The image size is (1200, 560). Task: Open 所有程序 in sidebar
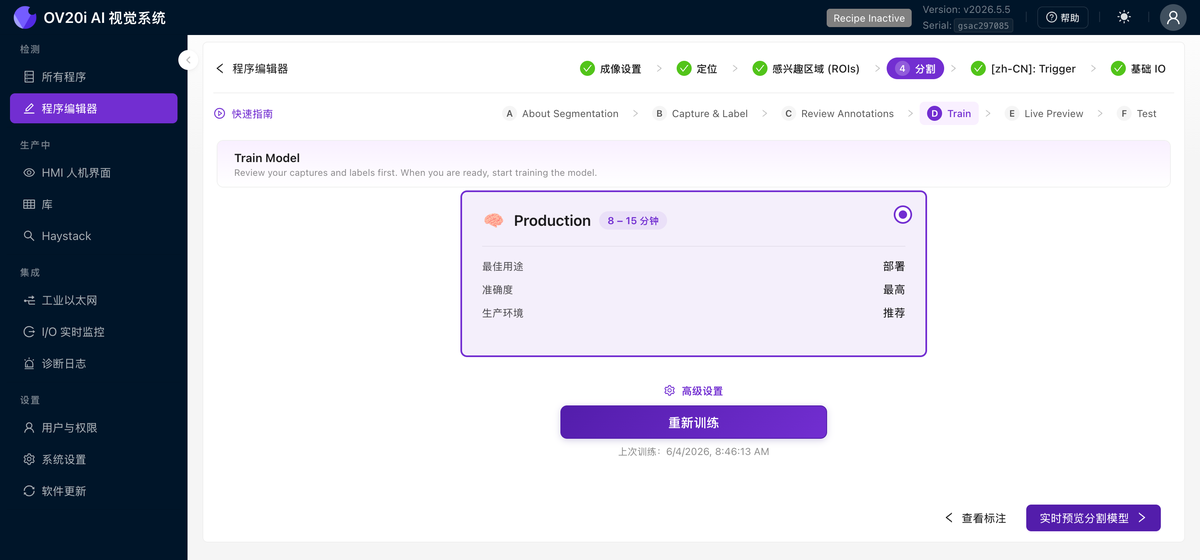coord(94,77)
